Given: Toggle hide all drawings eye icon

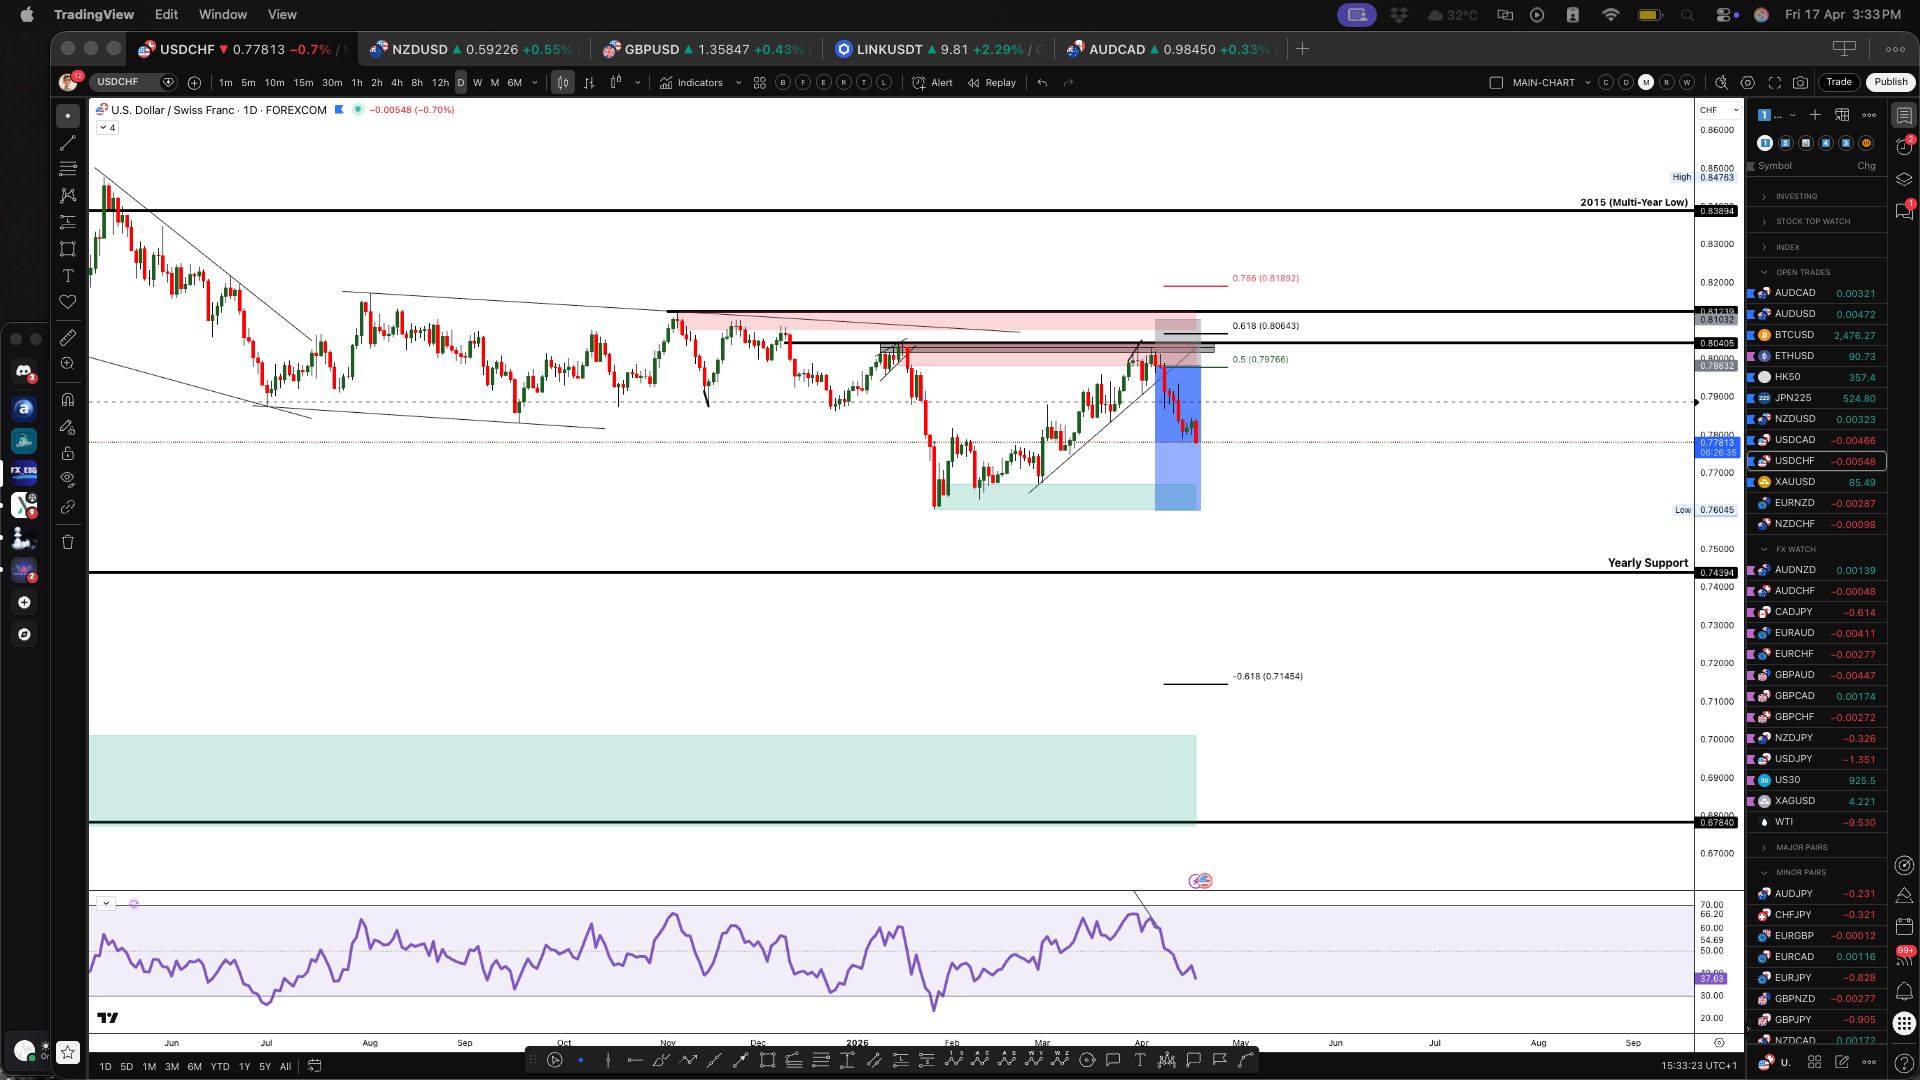Looking at the screenshot, I should point(68,479).
